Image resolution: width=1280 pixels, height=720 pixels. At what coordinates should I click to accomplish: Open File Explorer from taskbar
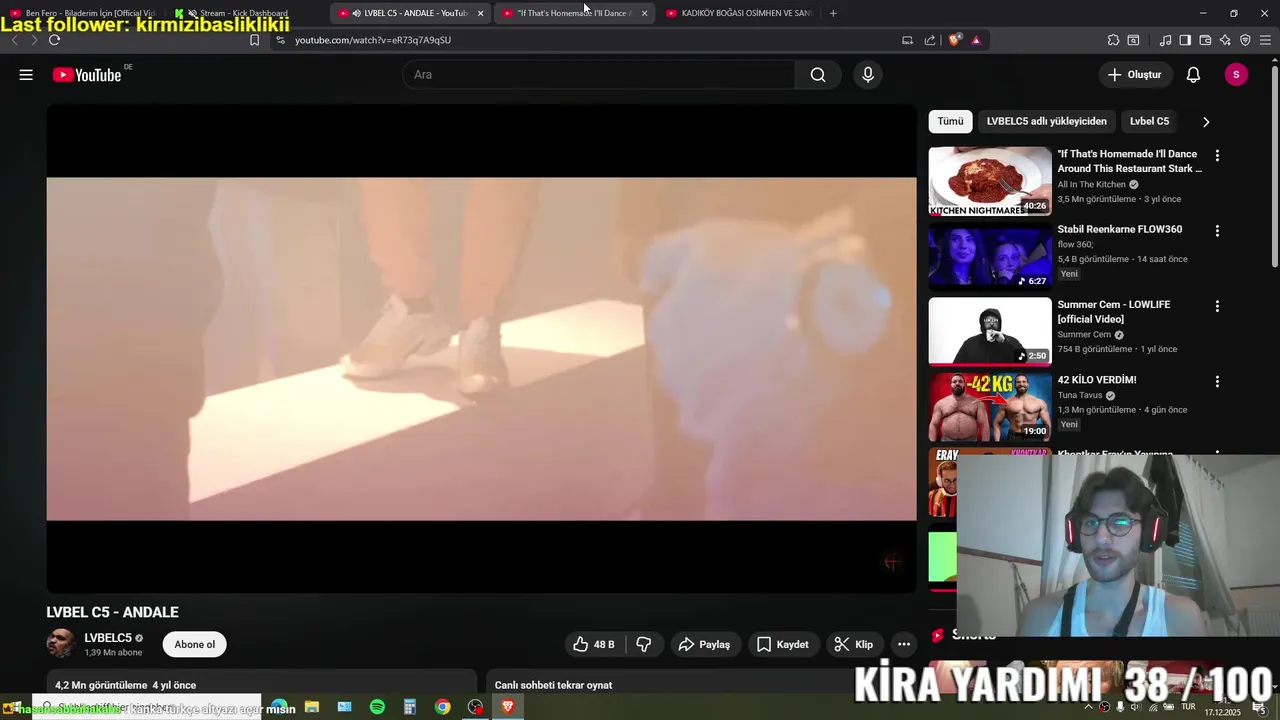(x=312, y=707)
